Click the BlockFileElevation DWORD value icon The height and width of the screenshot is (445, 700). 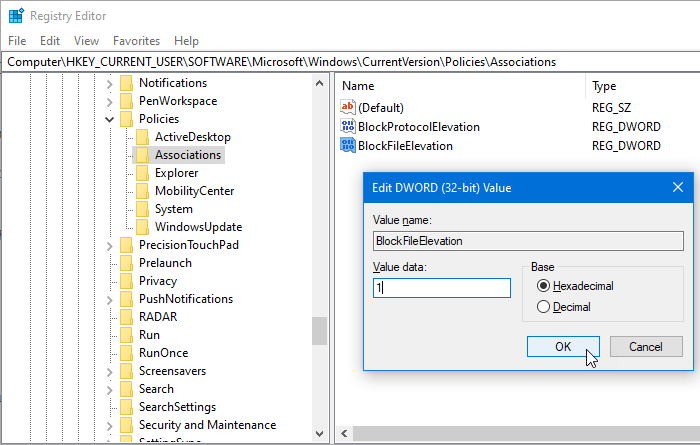[x=348, y=146]
